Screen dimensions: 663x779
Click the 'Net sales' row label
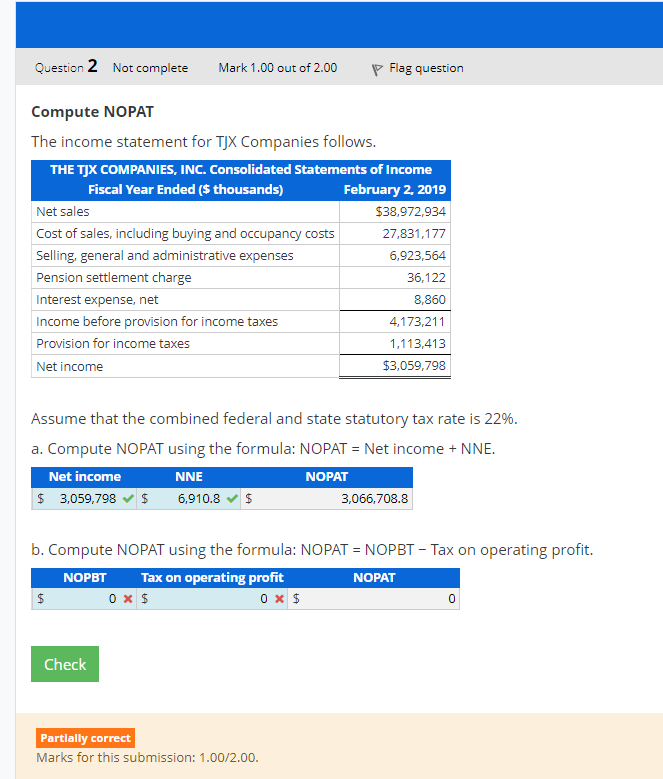tap(63, 212)
